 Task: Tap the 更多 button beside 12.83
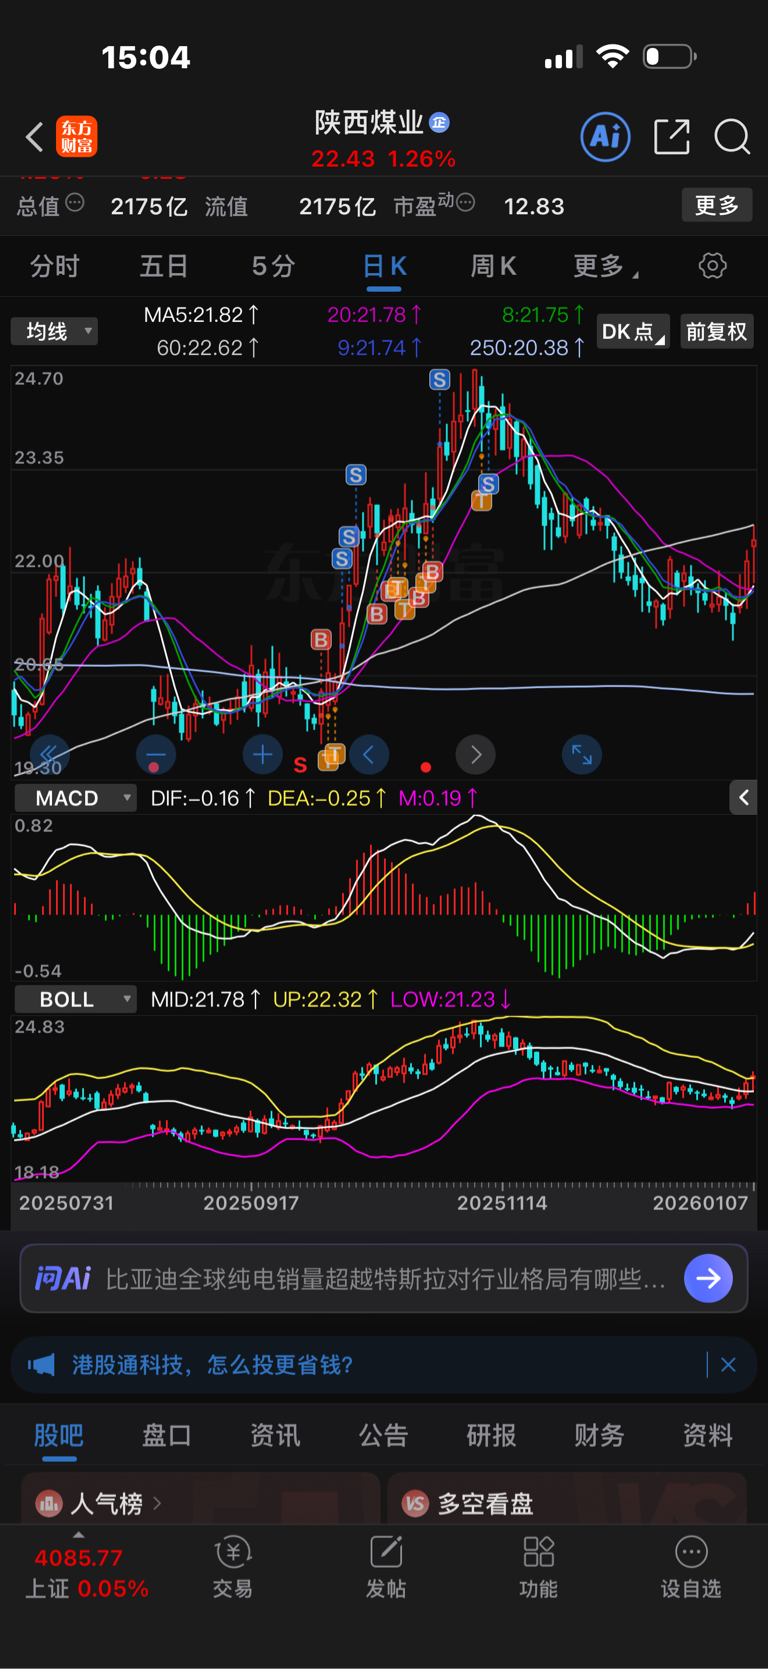(717, 205)
